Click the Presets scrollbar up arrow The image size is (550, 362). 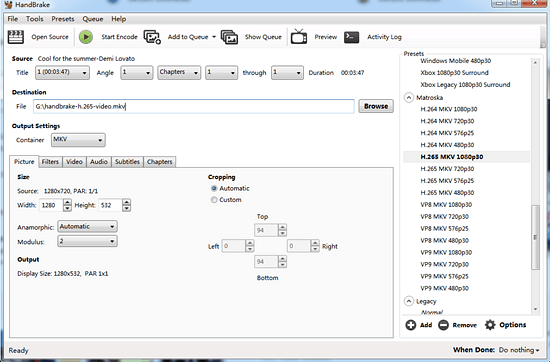pos(535,62)
